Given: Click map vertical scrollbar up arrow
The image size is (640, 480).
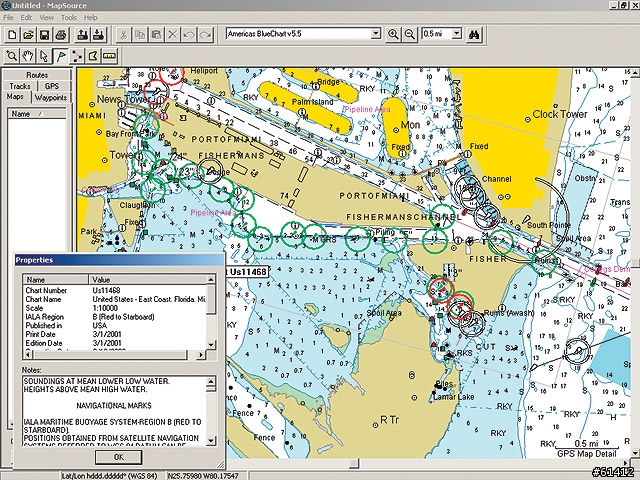Looking at the screenshot, I should point(635,73).
